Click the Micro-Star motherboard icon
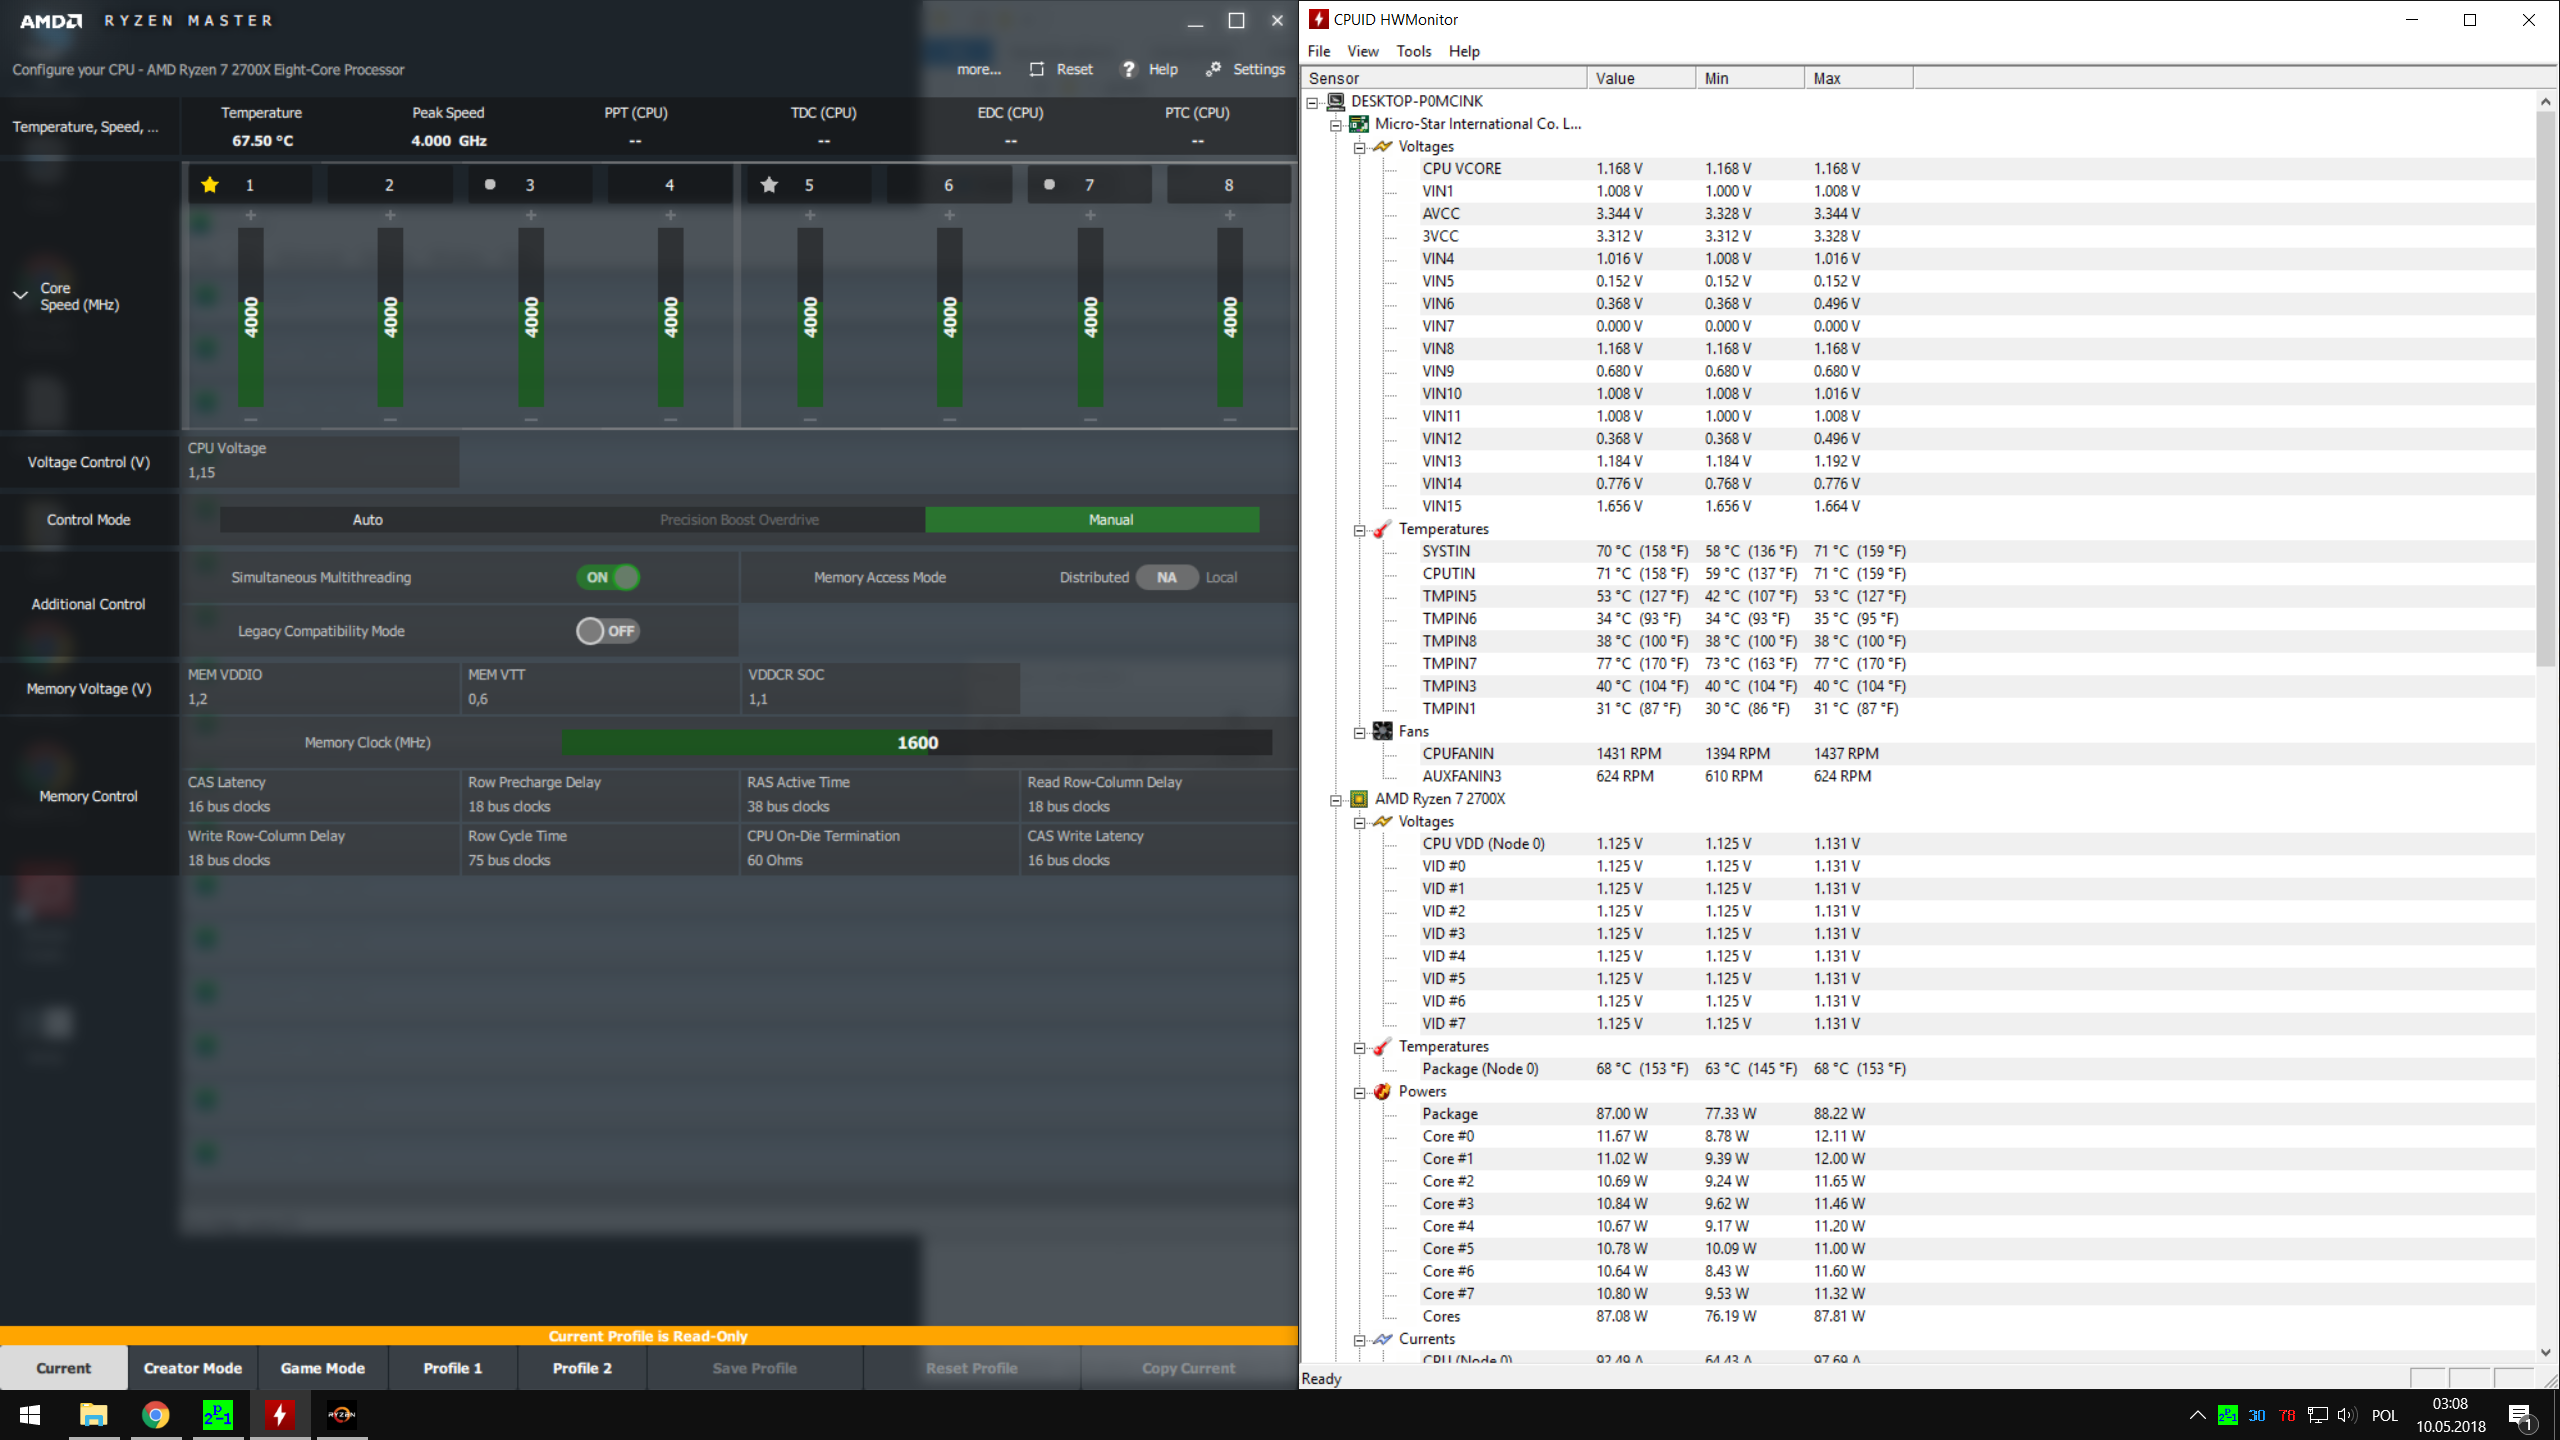 1359,124
